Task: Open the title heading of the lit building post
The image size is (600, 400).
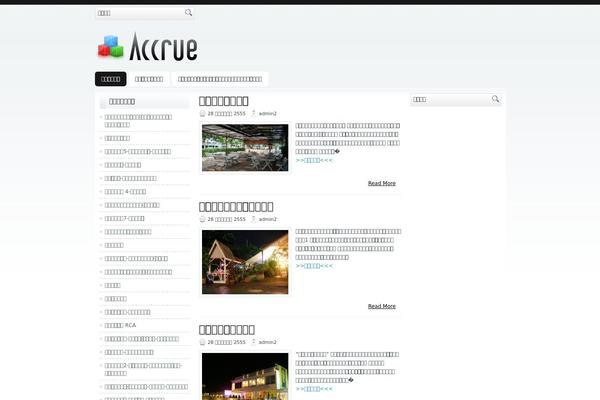Action: coord(227,330)
